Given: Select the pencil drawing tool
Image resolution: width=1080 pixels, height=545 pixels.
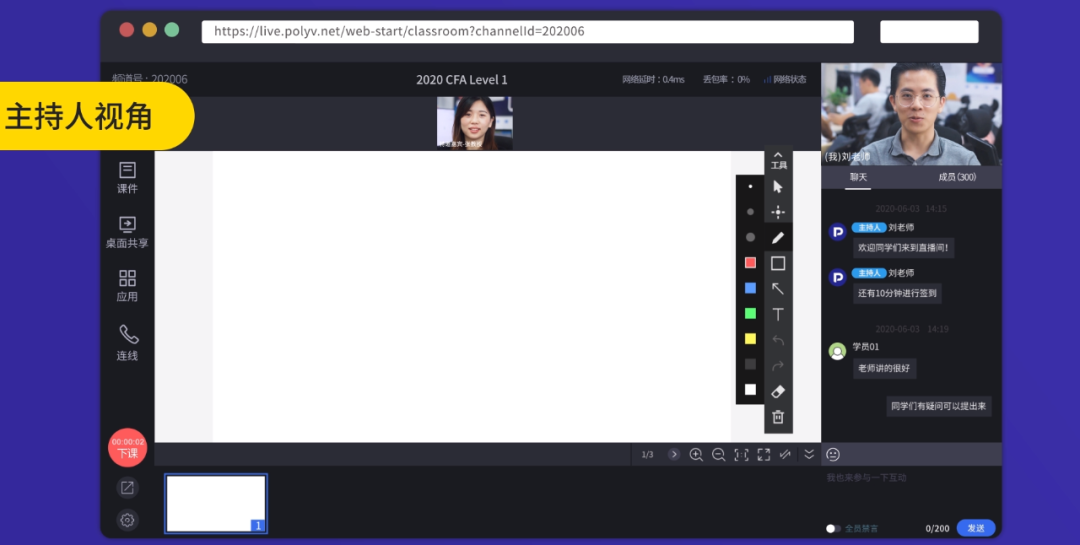Looking at the screenshot, I should pos(778,238).
